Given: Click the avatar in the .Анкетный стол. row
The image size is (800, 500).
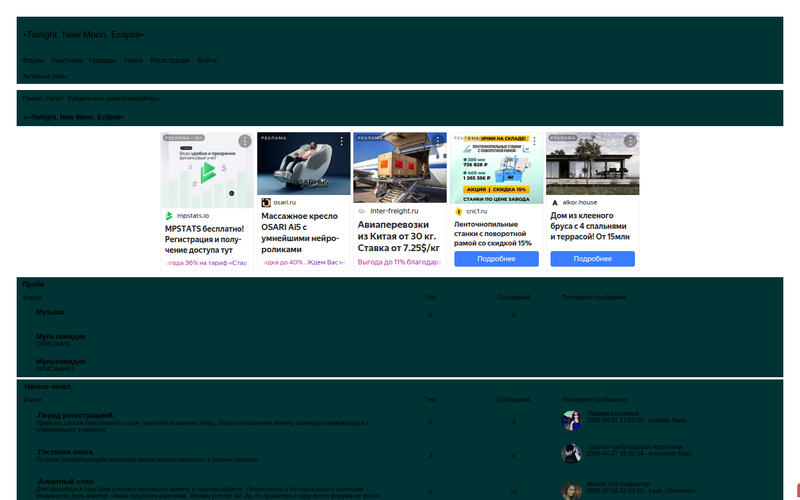Looking at the screenshot, I should [572, 490].
